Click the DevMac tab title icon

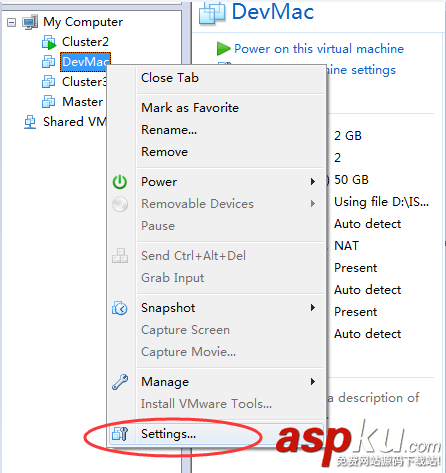(x=212, y=14)
